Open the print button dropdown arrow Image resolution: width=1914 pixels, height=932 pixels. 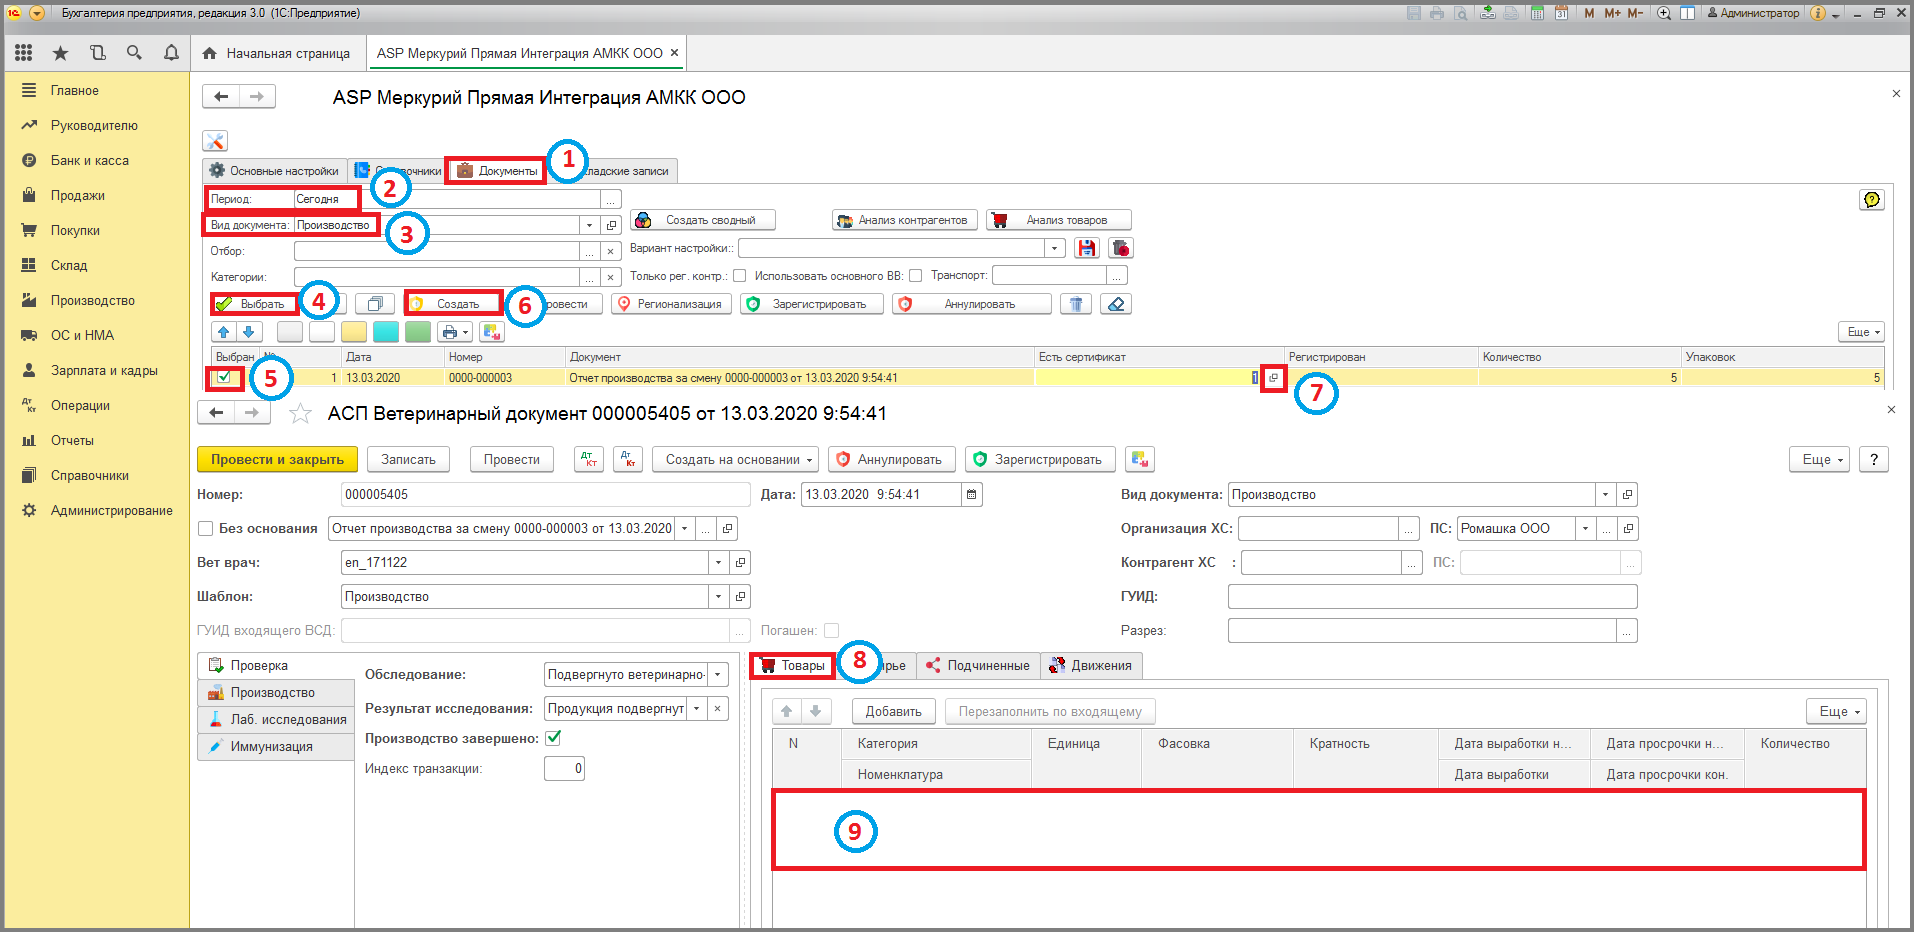(x=466, y=332)
